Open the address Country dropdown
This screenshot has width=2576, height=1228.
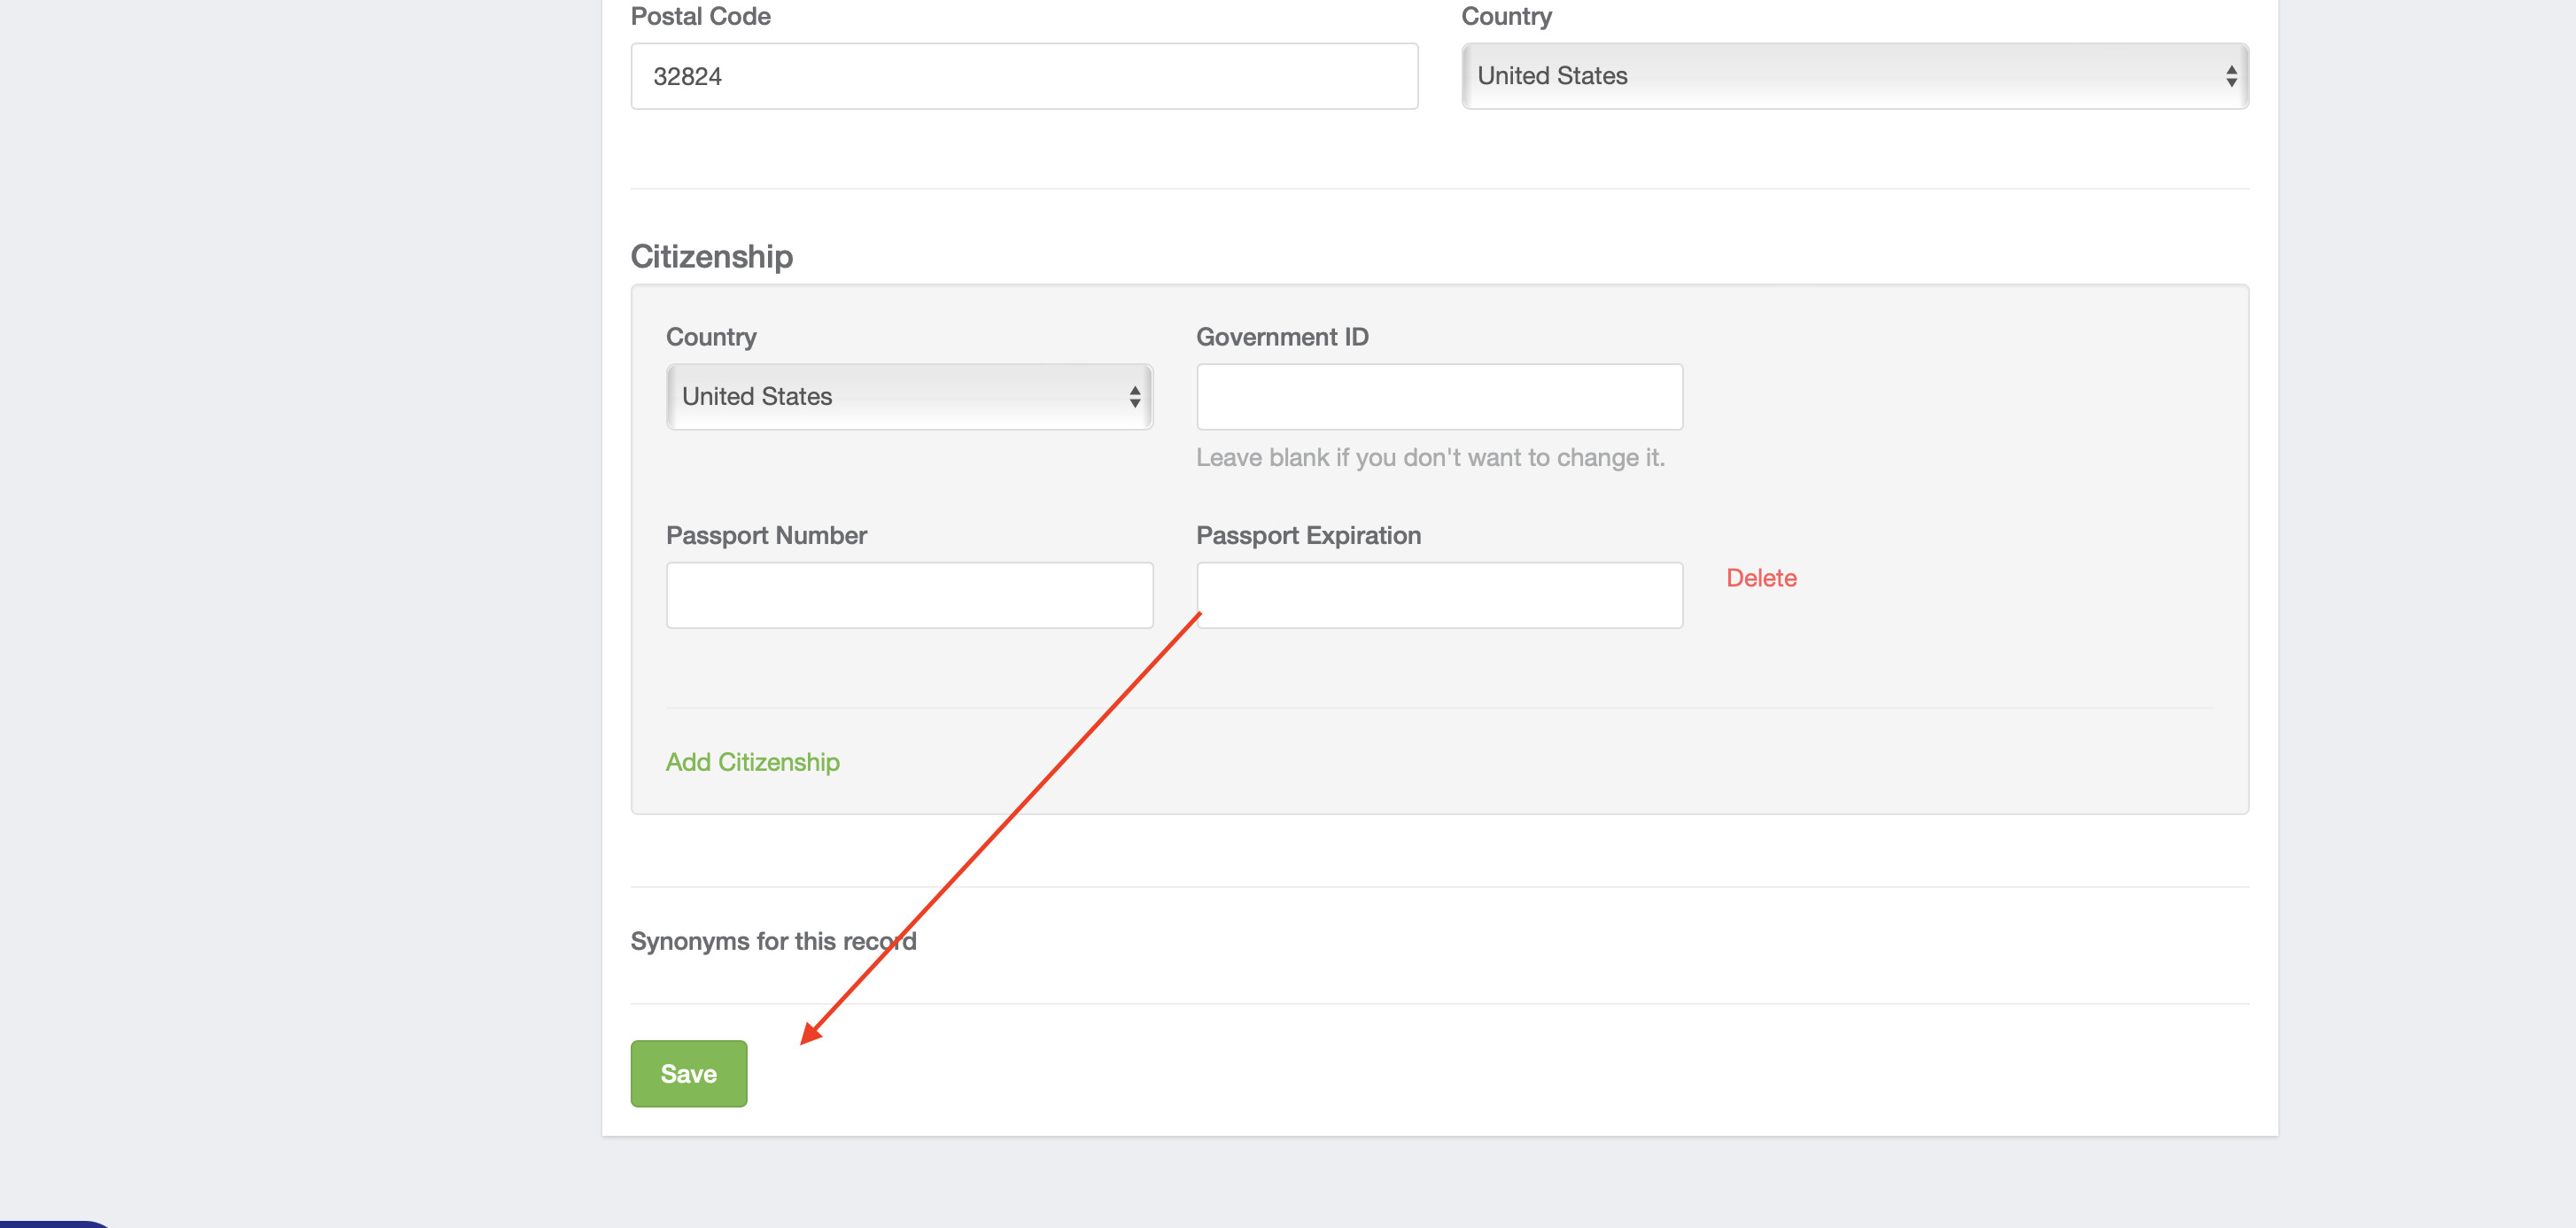pos(1855,76)
